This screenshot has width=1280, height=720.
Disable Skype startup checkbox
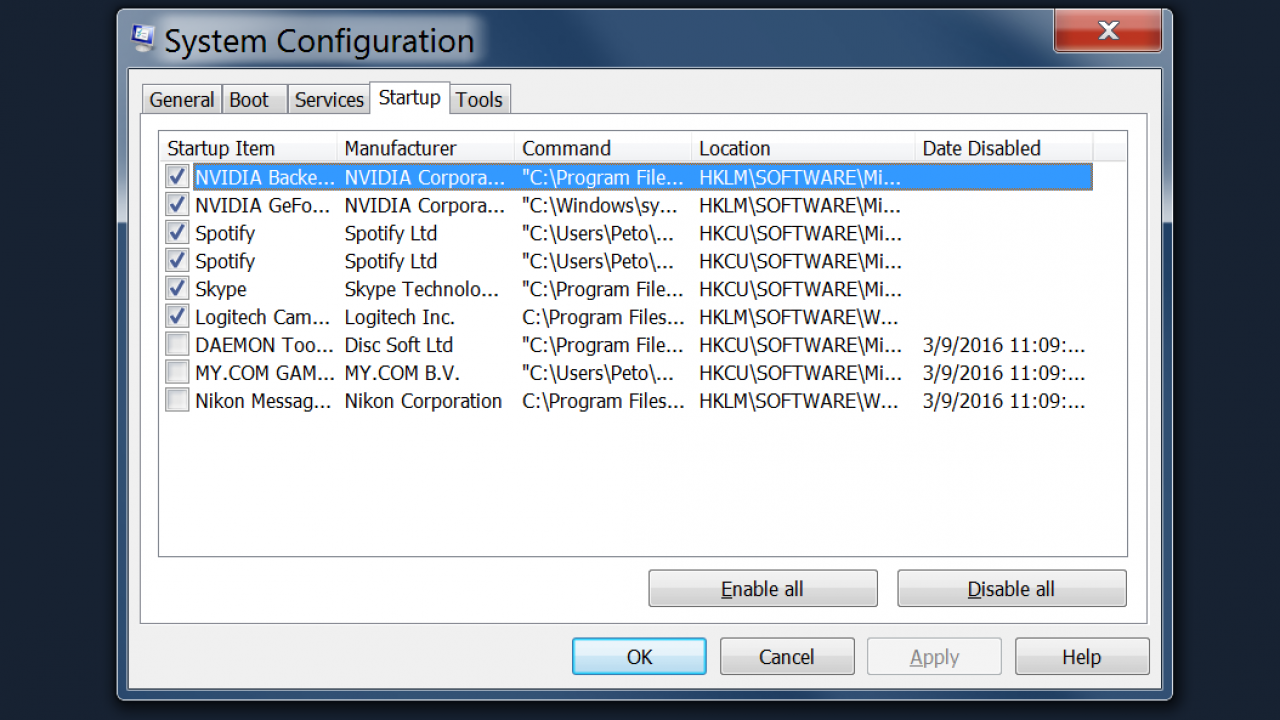(177, 289)
